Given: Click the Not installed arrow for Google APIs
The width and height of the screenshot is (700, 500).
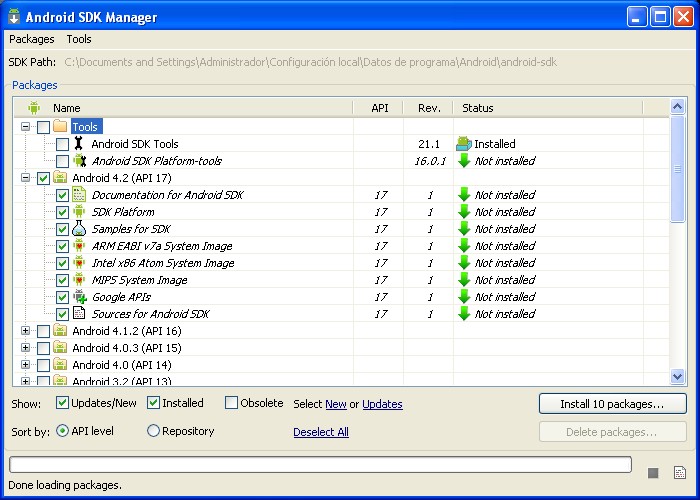Looking at the screenshot, I should point(464,296).
